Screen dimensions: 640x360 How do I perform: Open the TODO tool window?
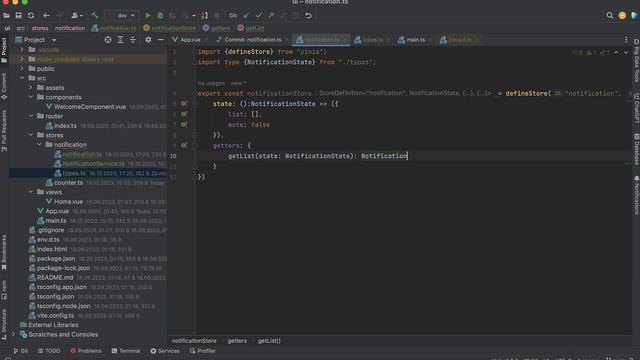pyautogui.click(x=49, y=351)
